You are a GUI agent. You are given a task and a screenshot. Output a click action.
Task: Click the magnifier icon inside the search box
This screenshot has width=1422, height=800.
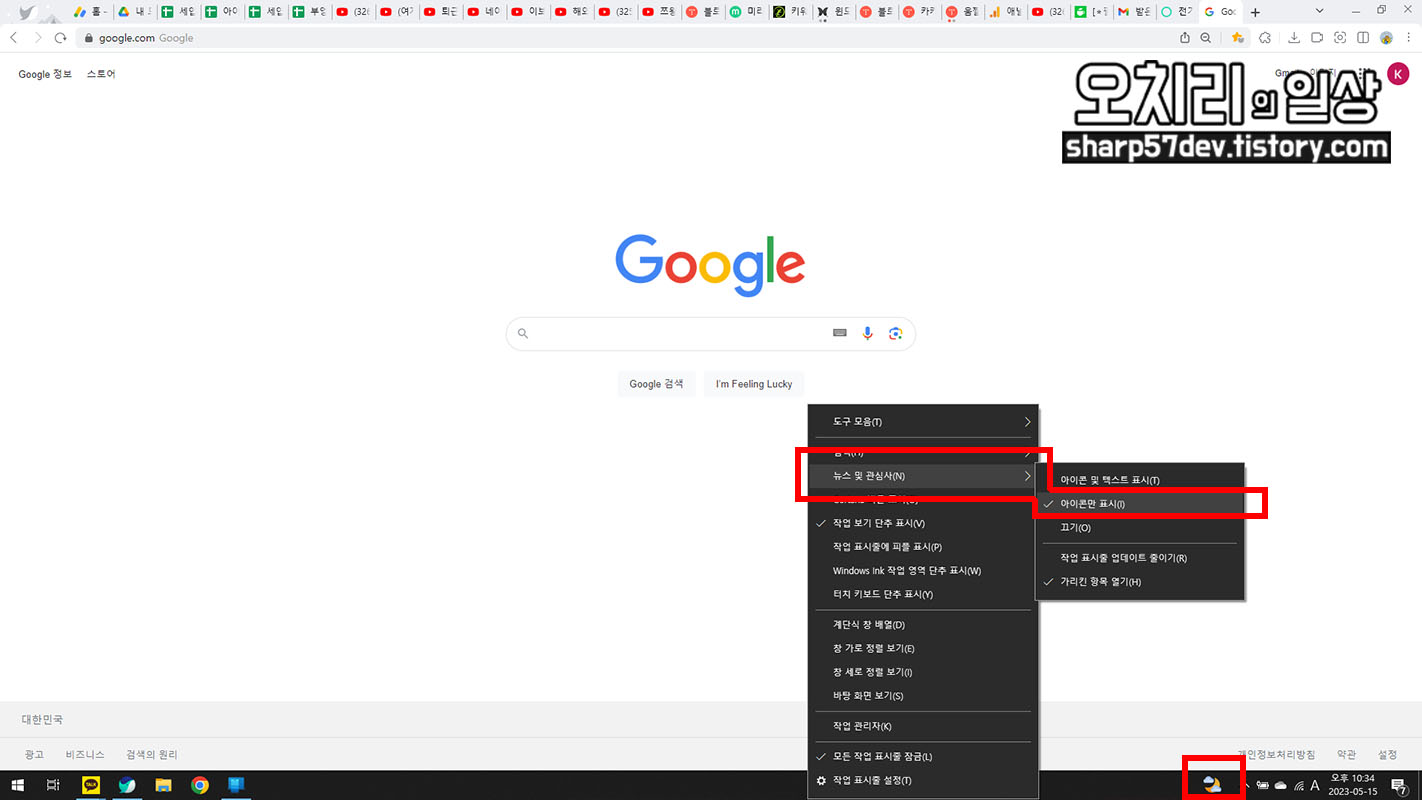point(523,333)
